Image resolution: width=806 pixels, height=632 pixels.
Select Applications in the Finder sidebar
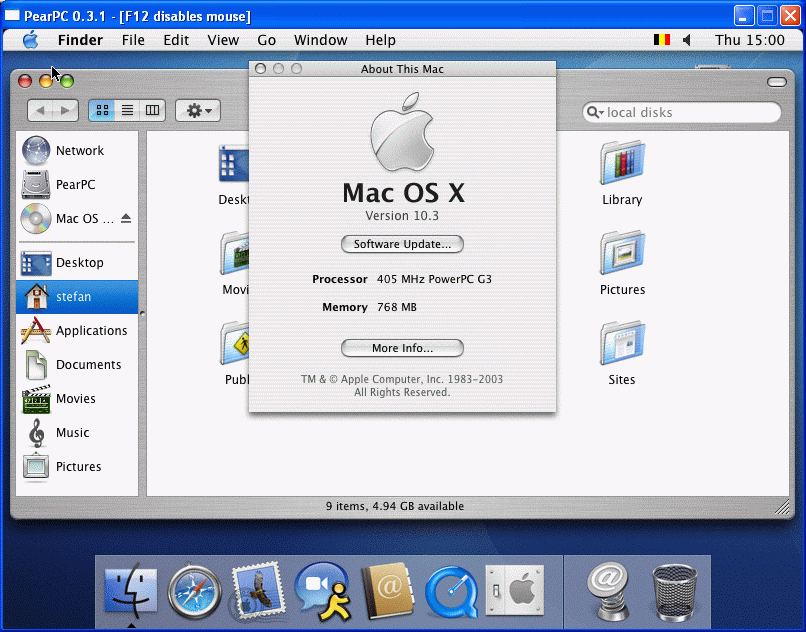coord(78,330)
